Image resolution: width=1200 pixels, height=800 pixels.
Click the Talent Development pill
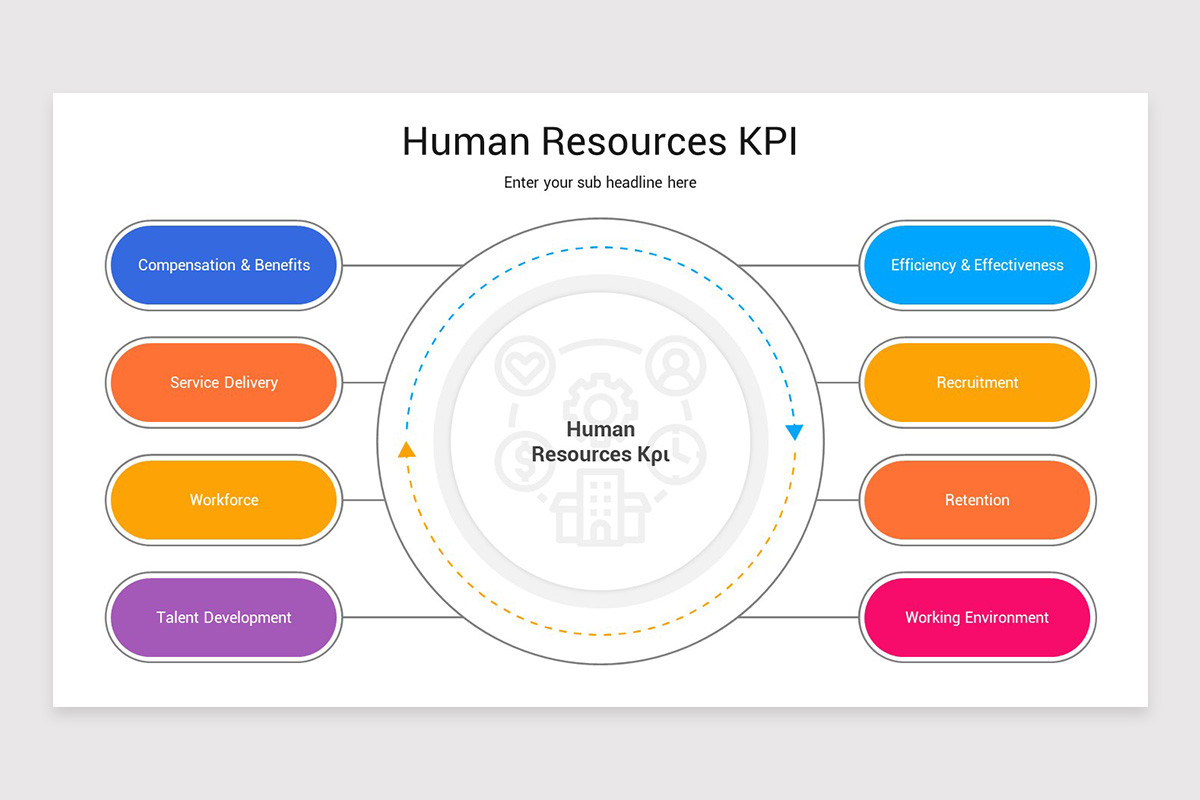point(224,617)
